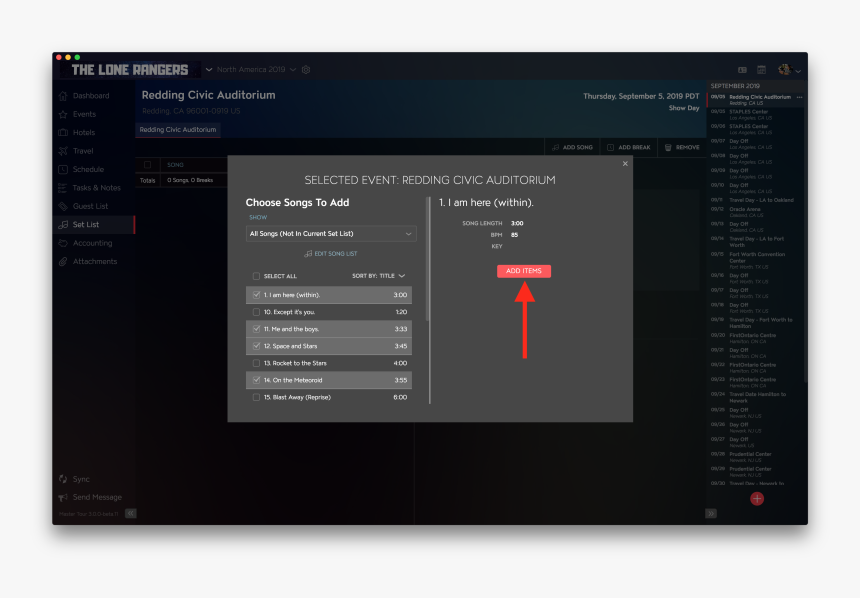This screenshot has height=598, width=860.
Task: Click the red plus add-day button
Action: click(757, 498)
